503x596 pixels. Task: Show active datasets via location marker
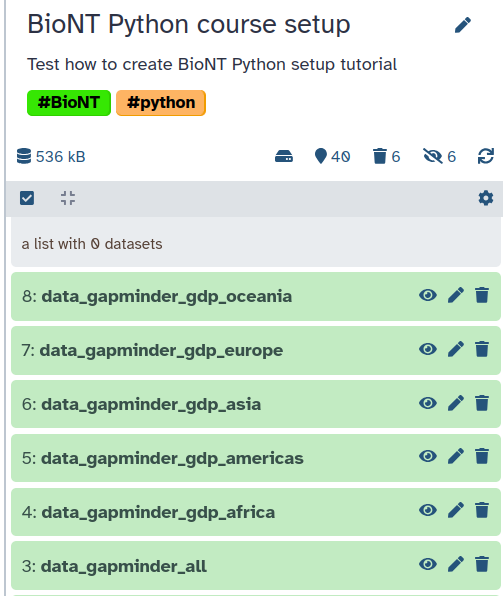pos(332,157)
